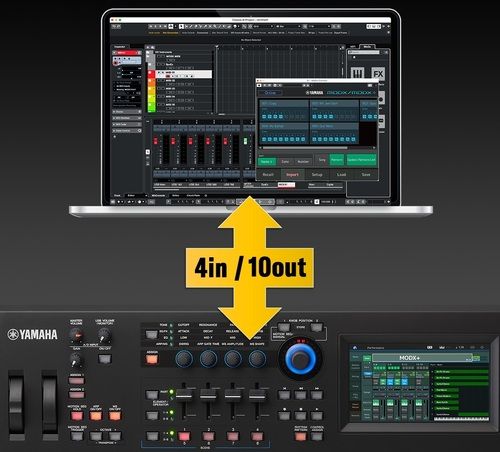Select the Object Selection arrow tool

[x=181, y=26]
